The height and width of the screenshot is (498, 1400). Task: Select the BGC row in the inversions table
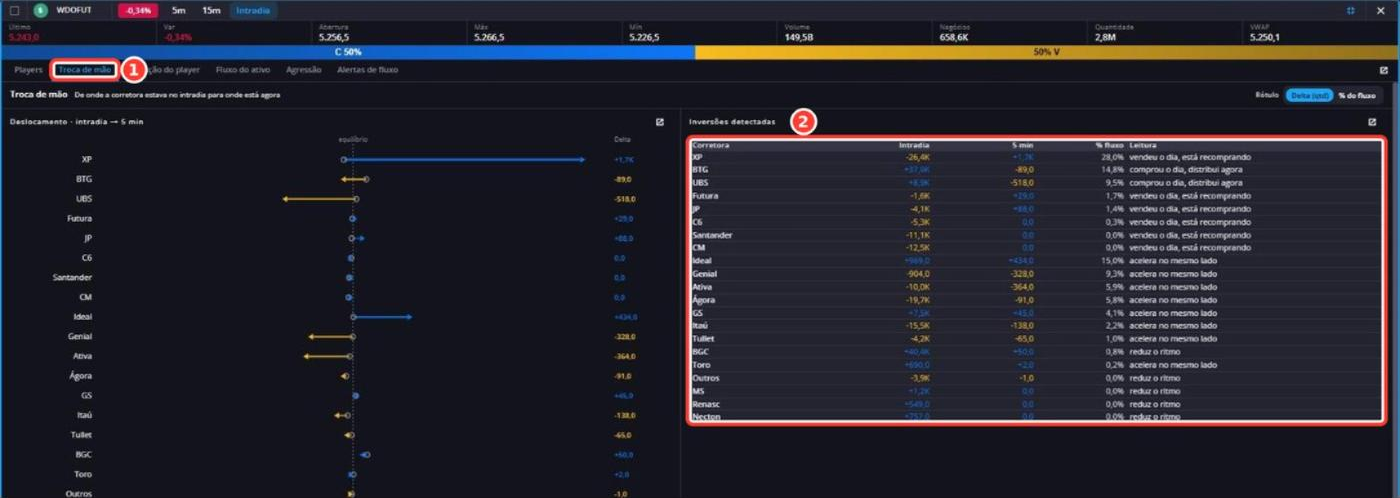(x=1036, y=352)
